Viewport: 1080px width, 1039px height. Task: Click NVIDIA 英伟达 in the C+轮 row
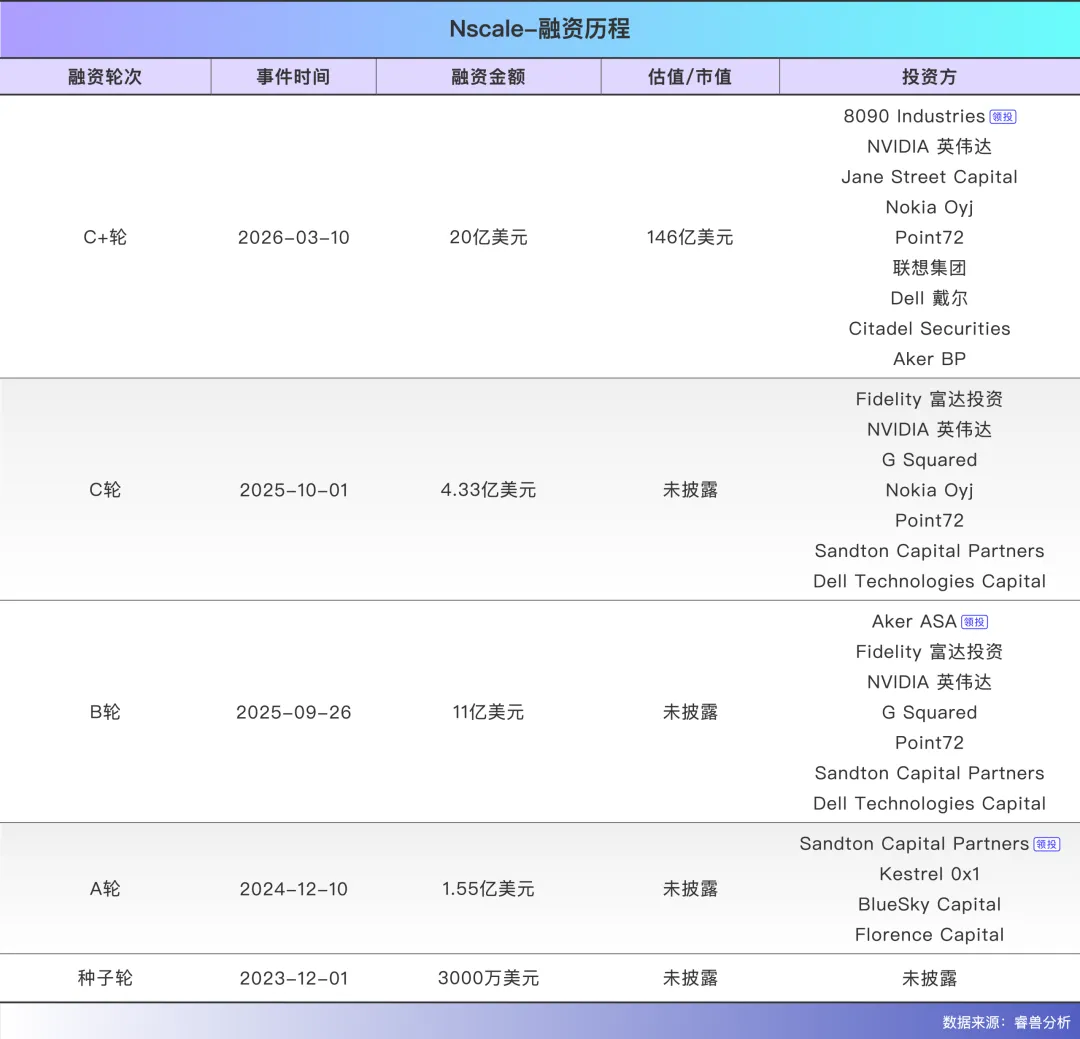point(929,147)
